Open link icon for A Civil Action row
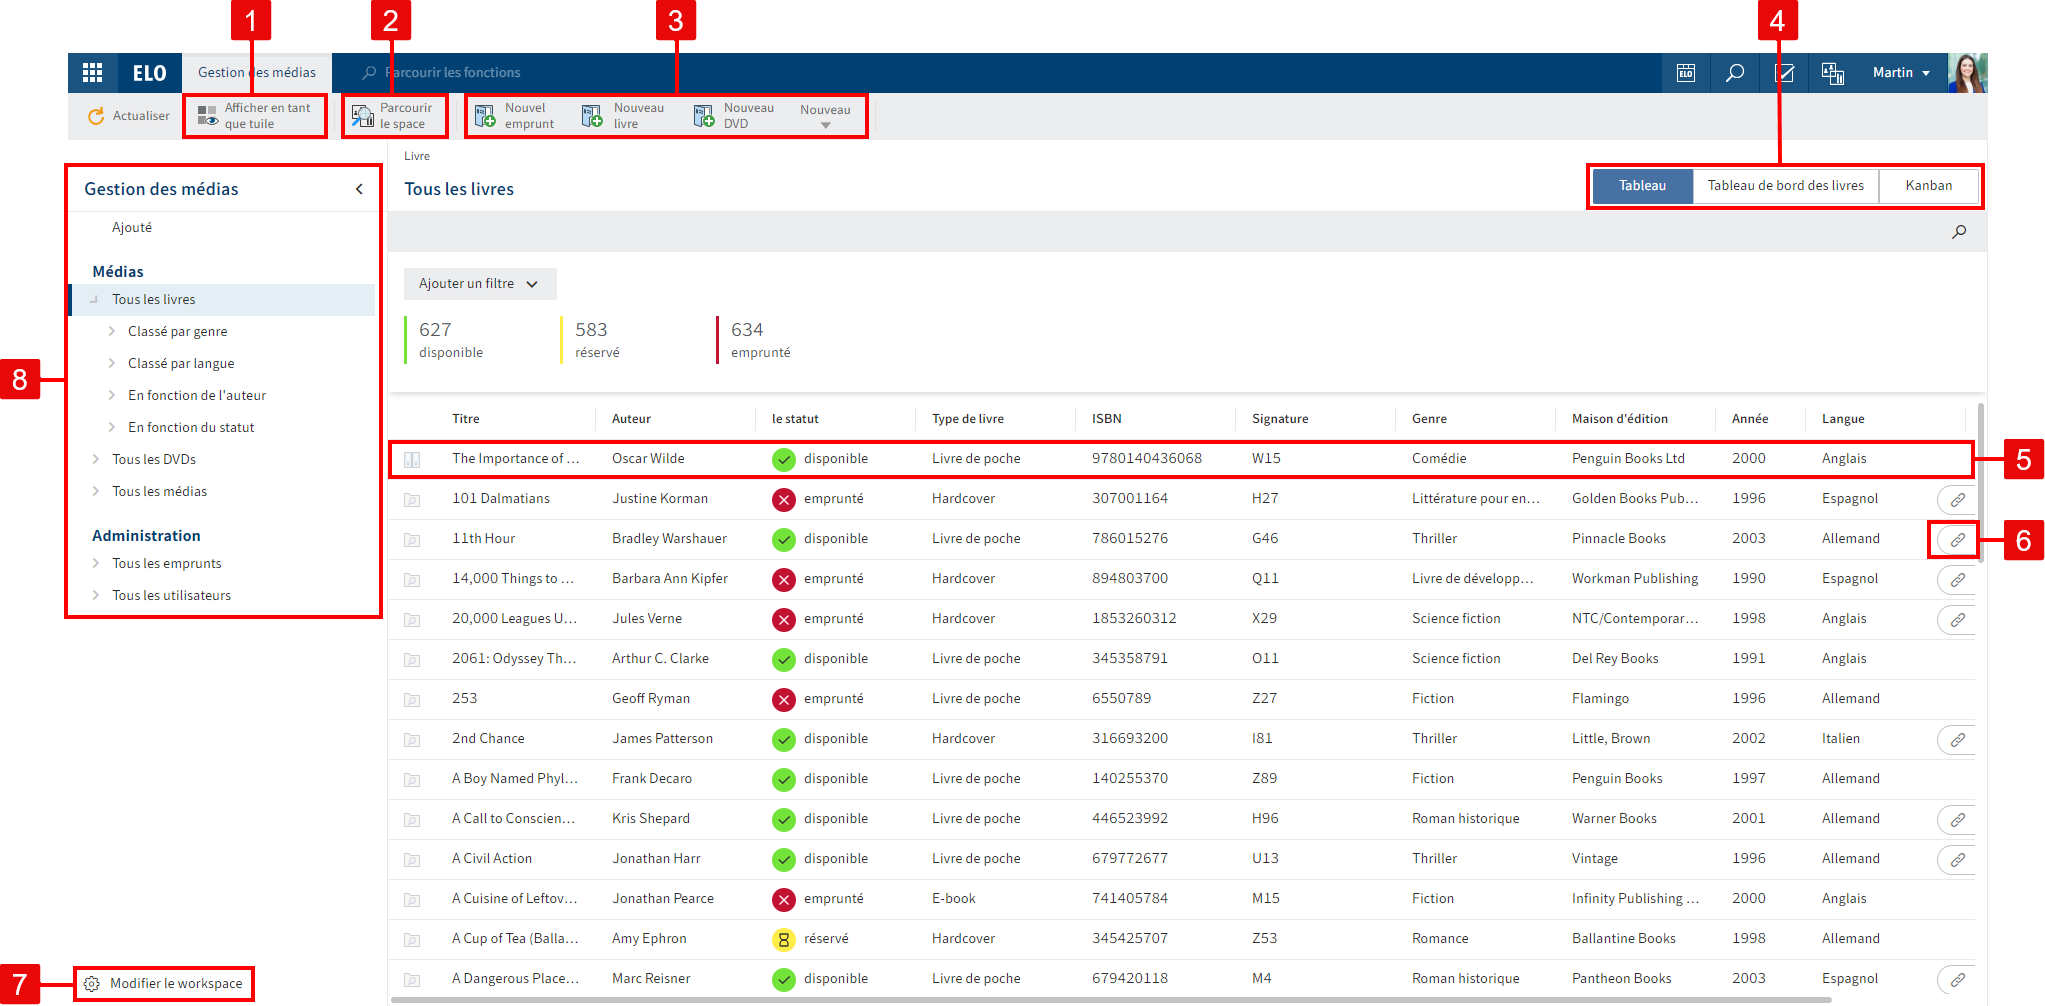Viewport: 2045px width, 1006px height. point(1957,860)
